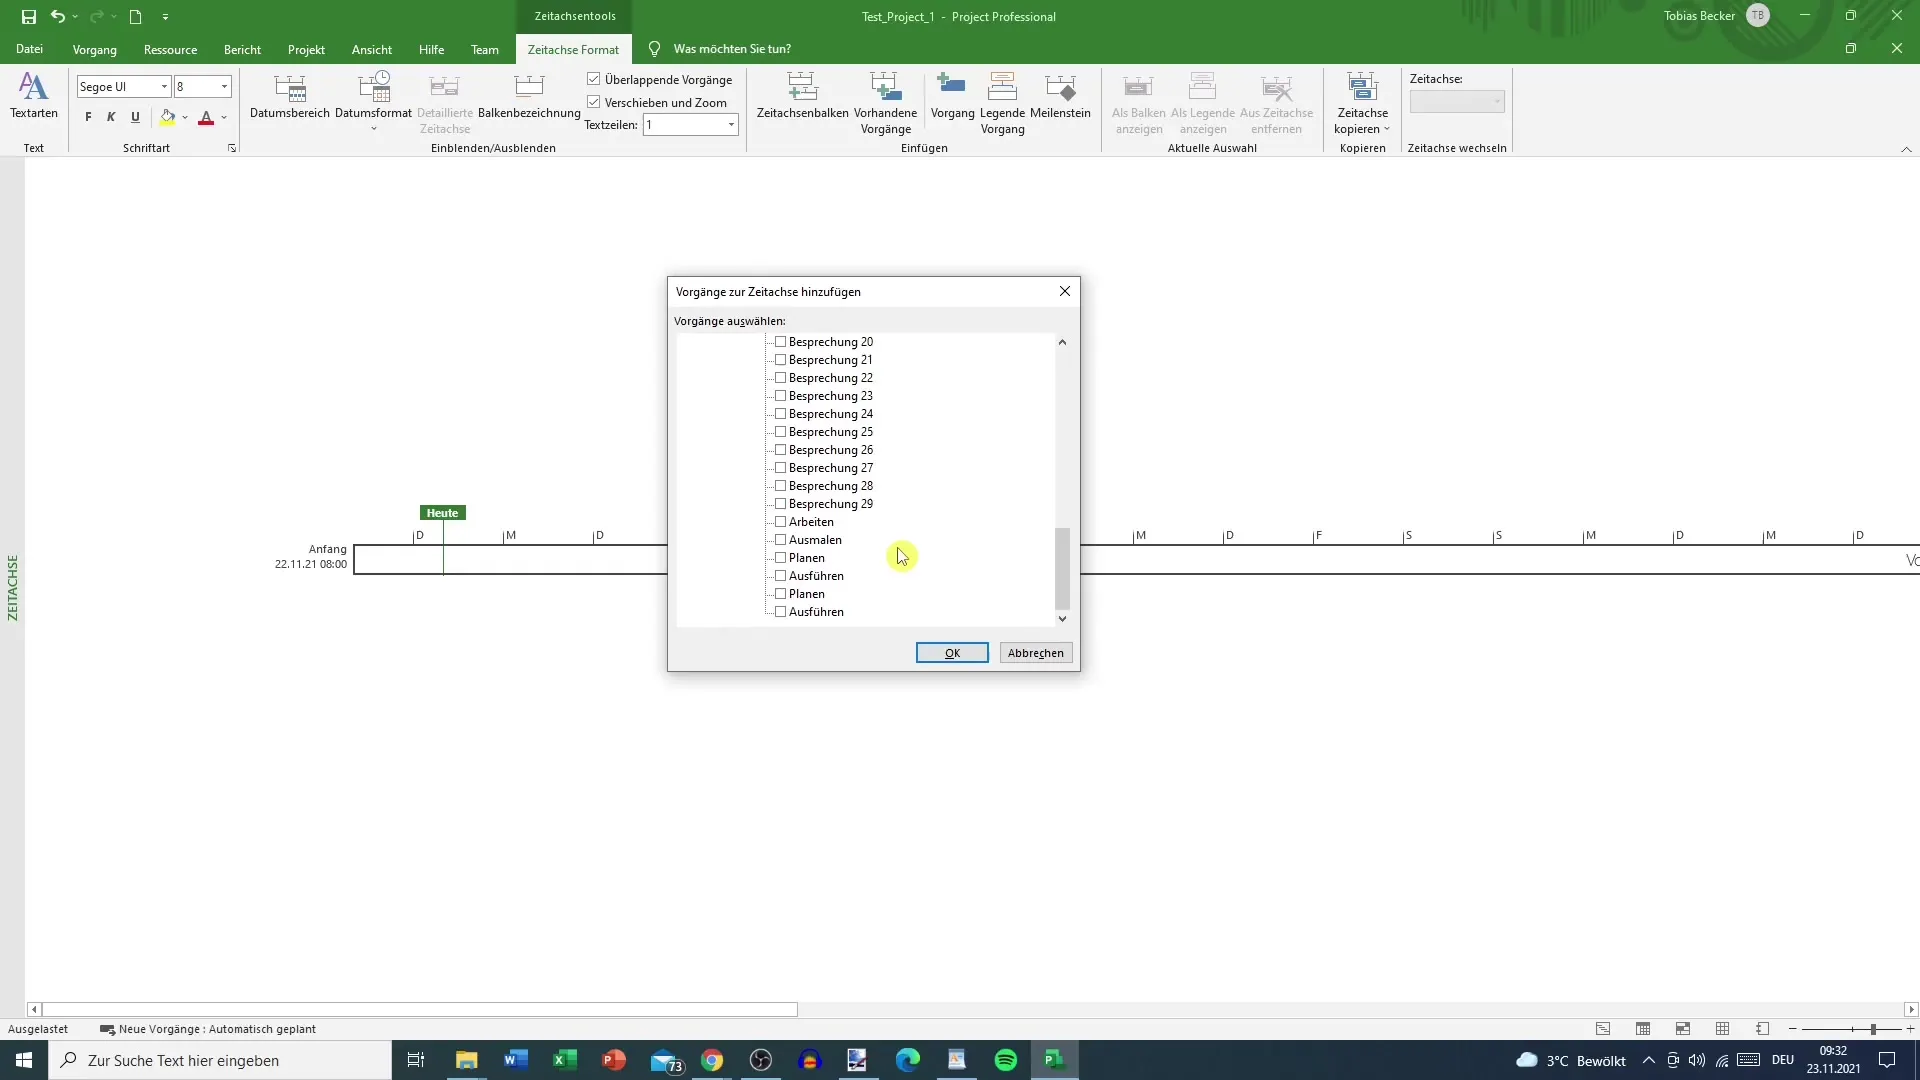Open Spotify from the Windows taskbar
1920x1080 pixels.
[1006, 1060]
